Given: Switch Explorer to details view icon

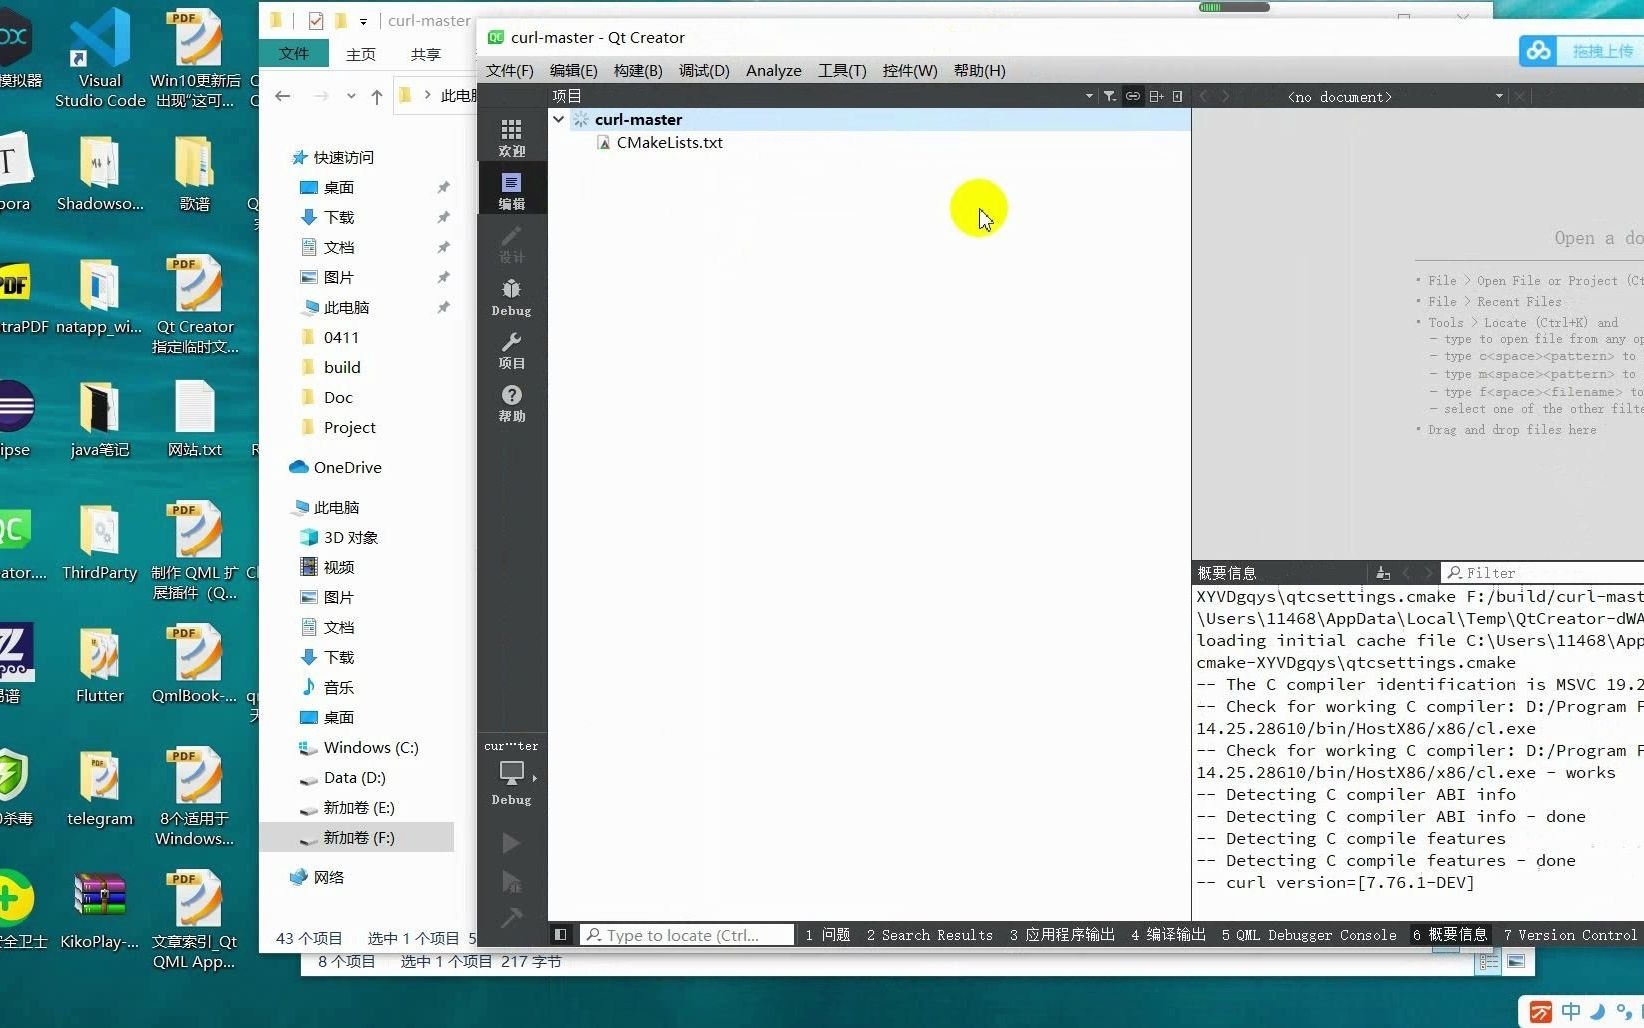Looking at the screenshot, I should click(1488, 961).
